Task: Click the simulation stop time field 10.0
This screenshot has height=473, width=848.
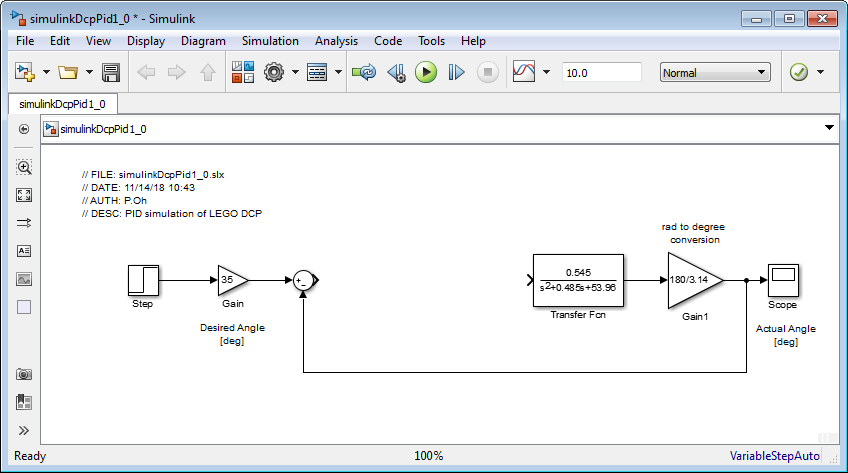Action: (x=601, y=72)
